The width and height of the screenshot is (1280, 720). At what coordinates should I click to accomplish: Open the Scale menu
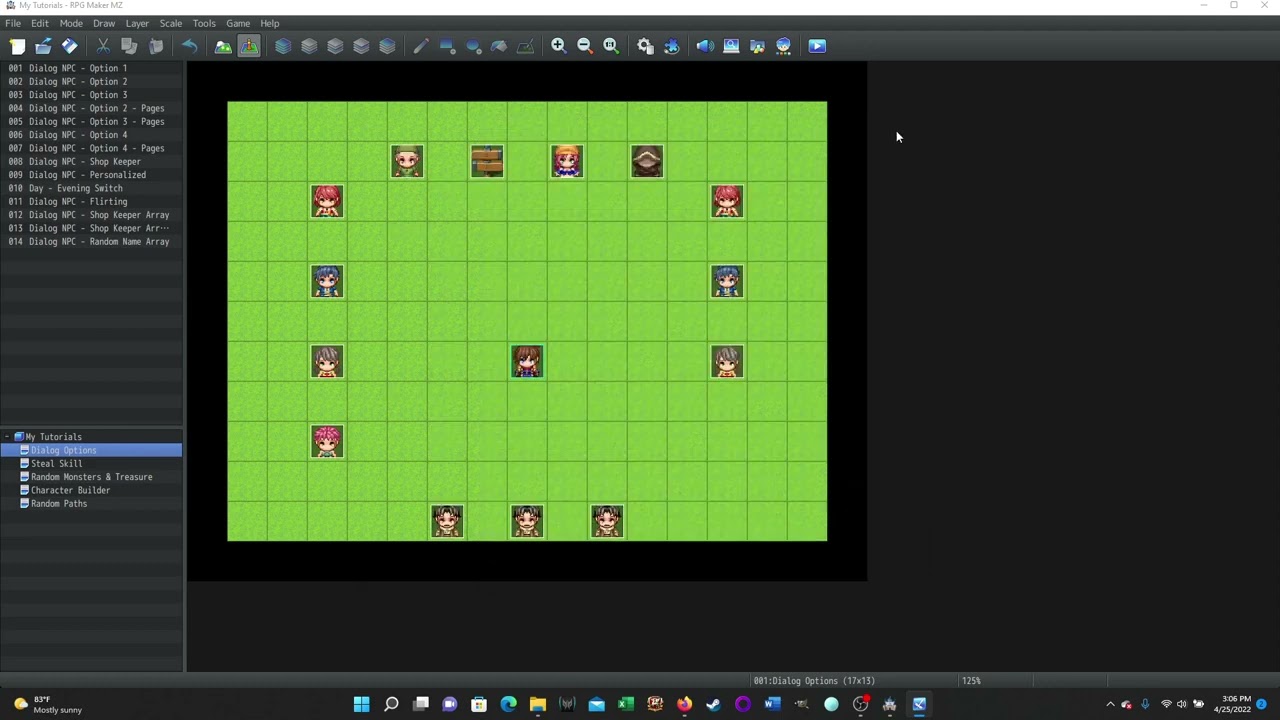pos(171,23)
